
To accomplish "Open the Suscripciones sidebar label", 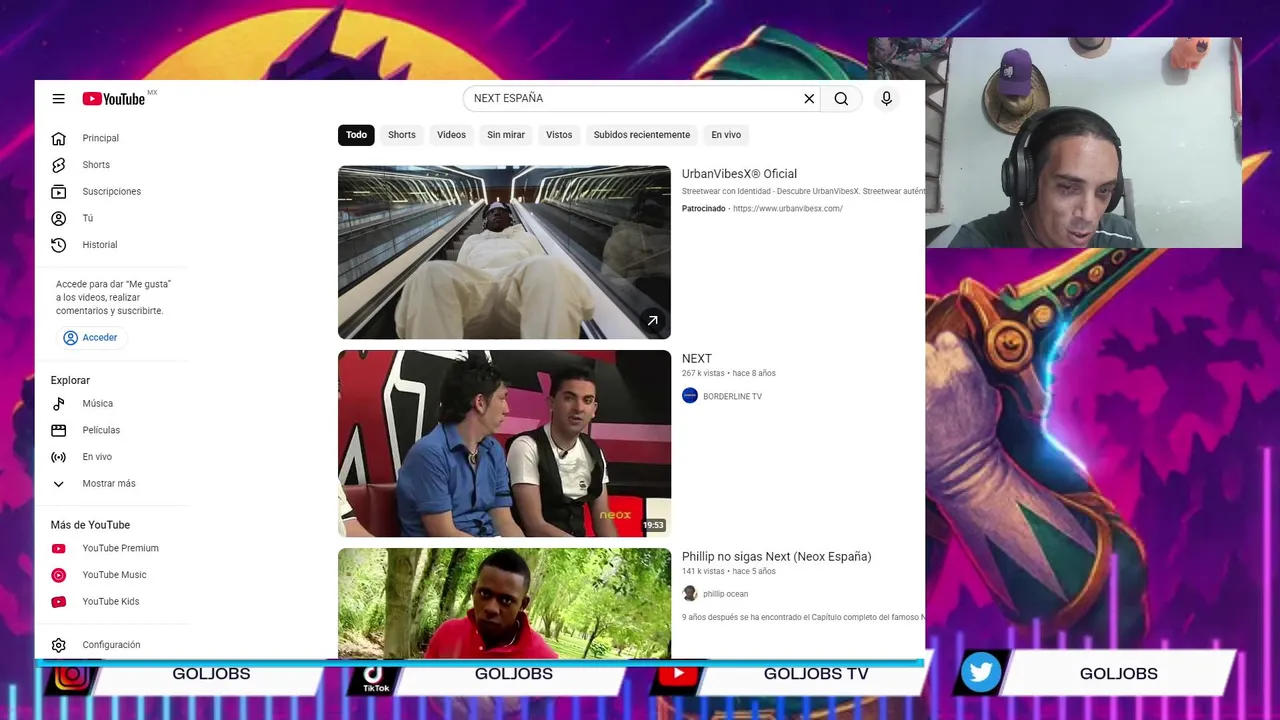I will [x=112, y=192].
